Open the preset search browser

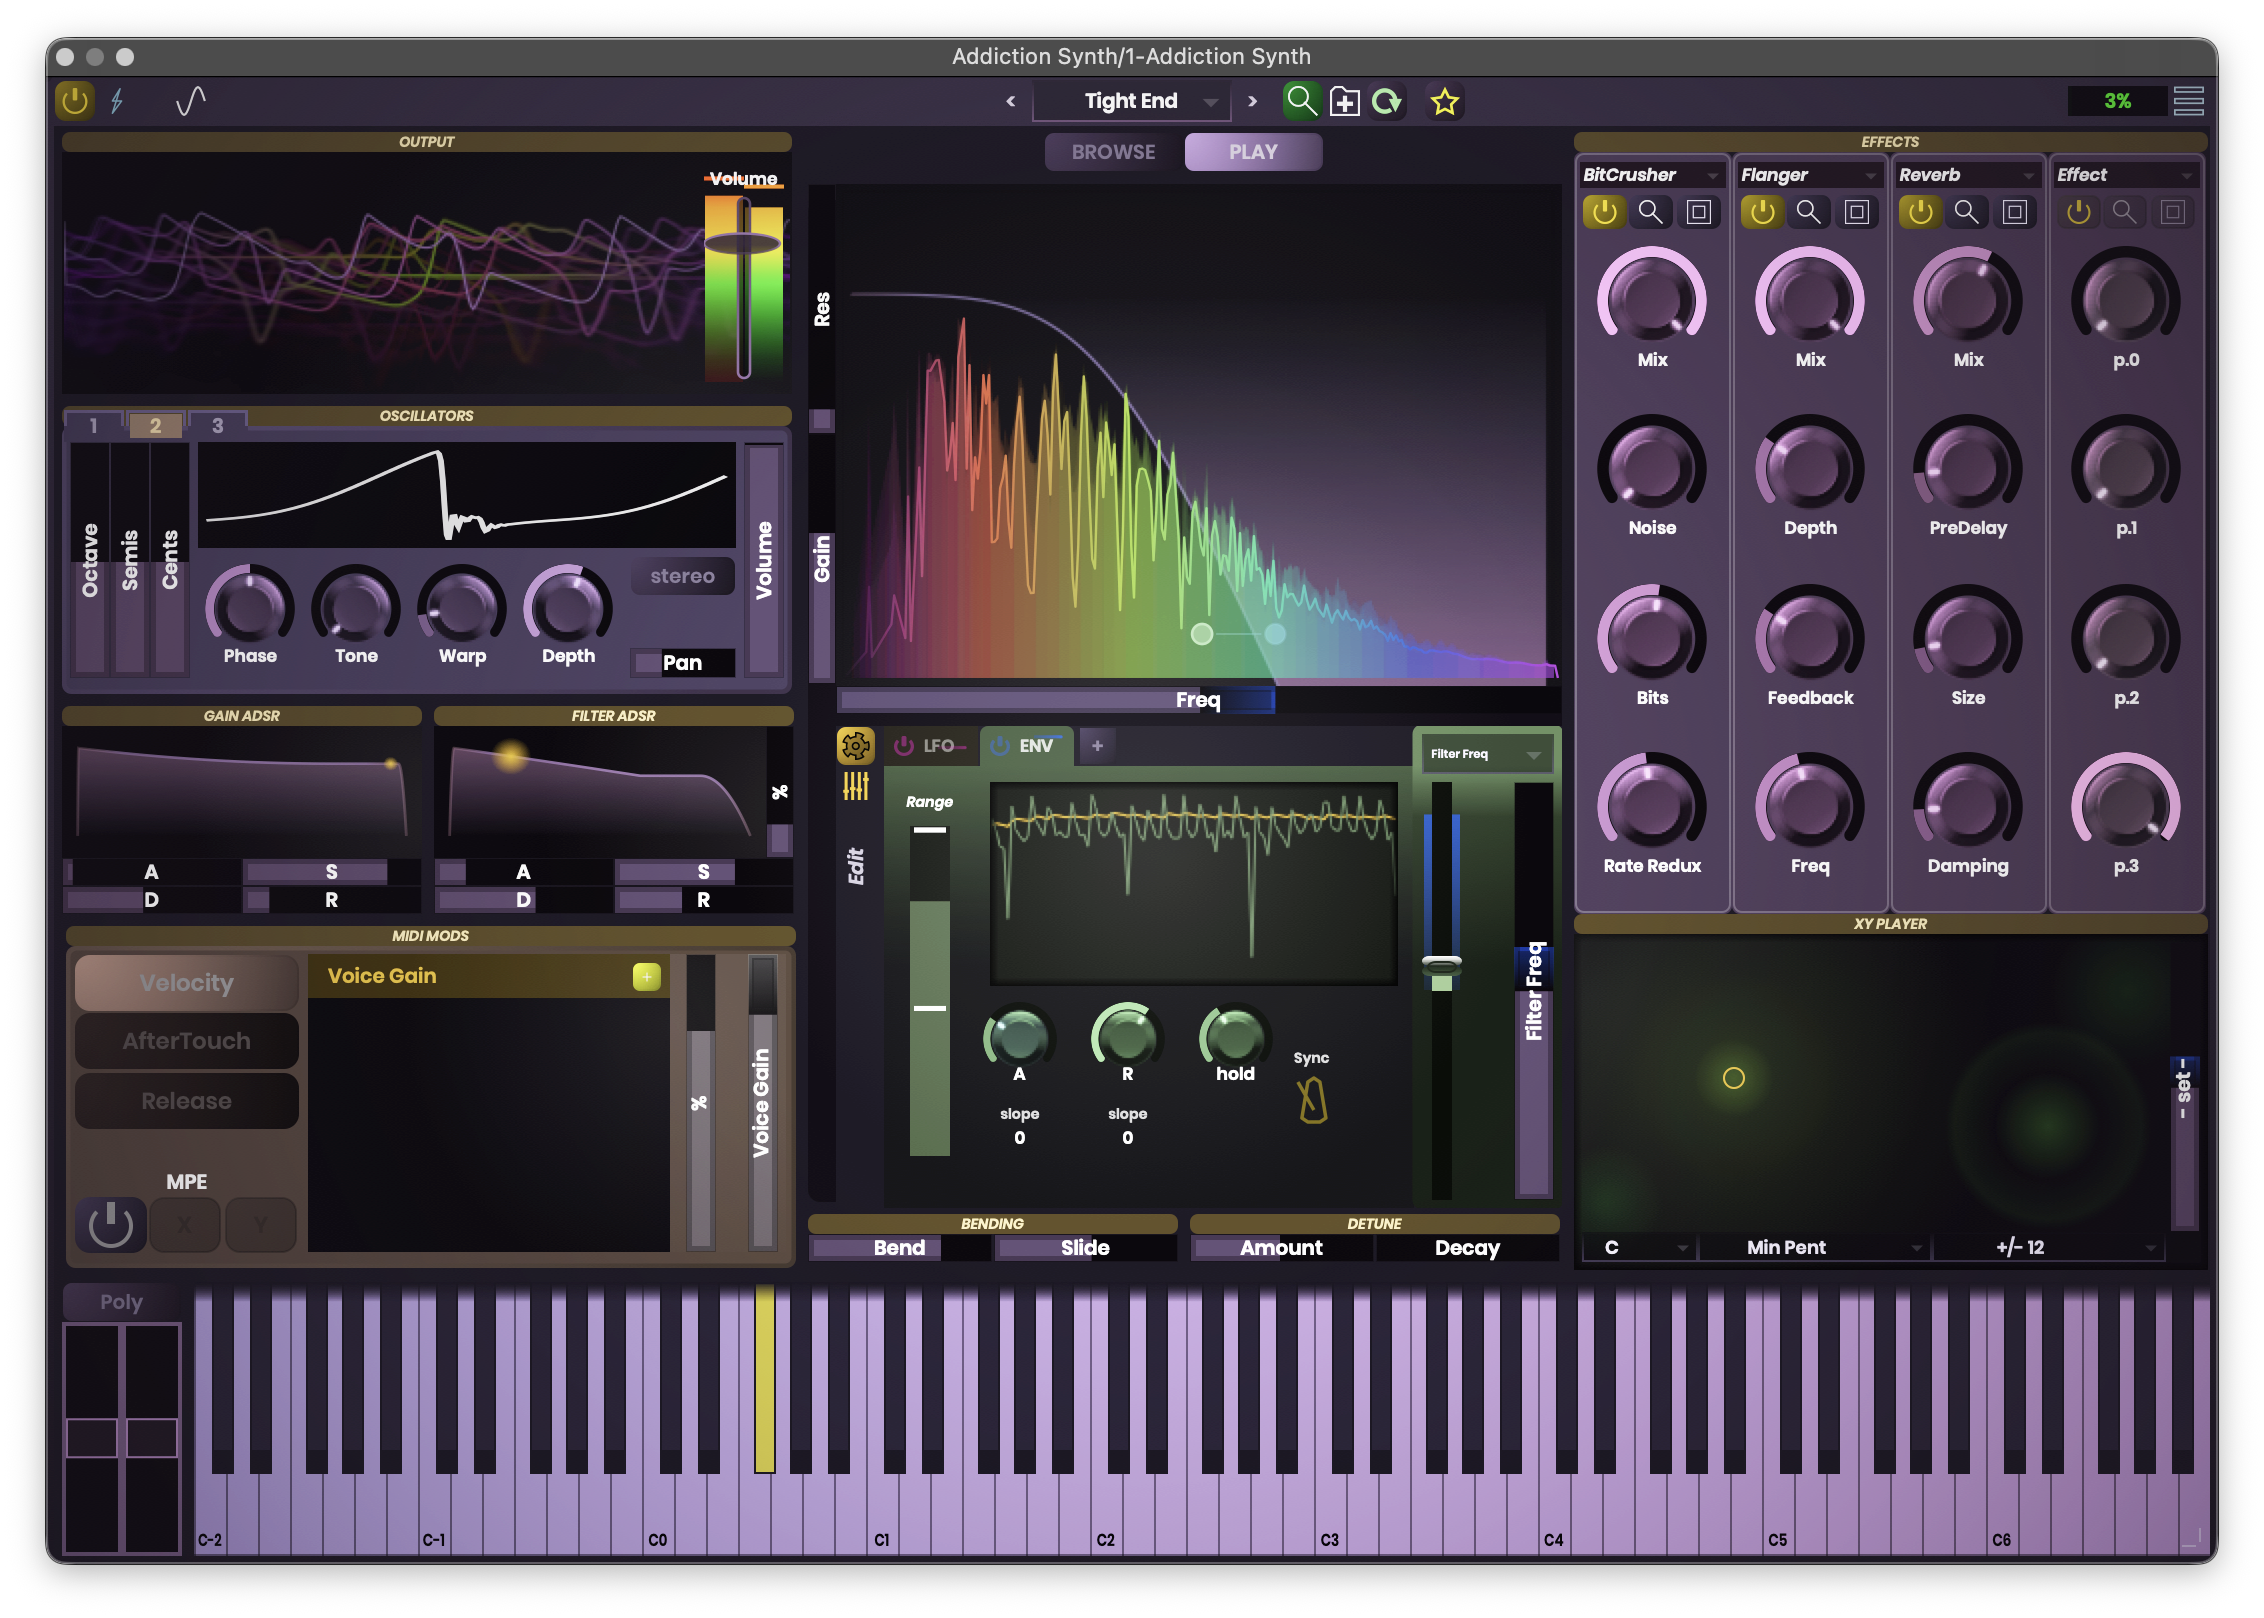pos(1301,101)
